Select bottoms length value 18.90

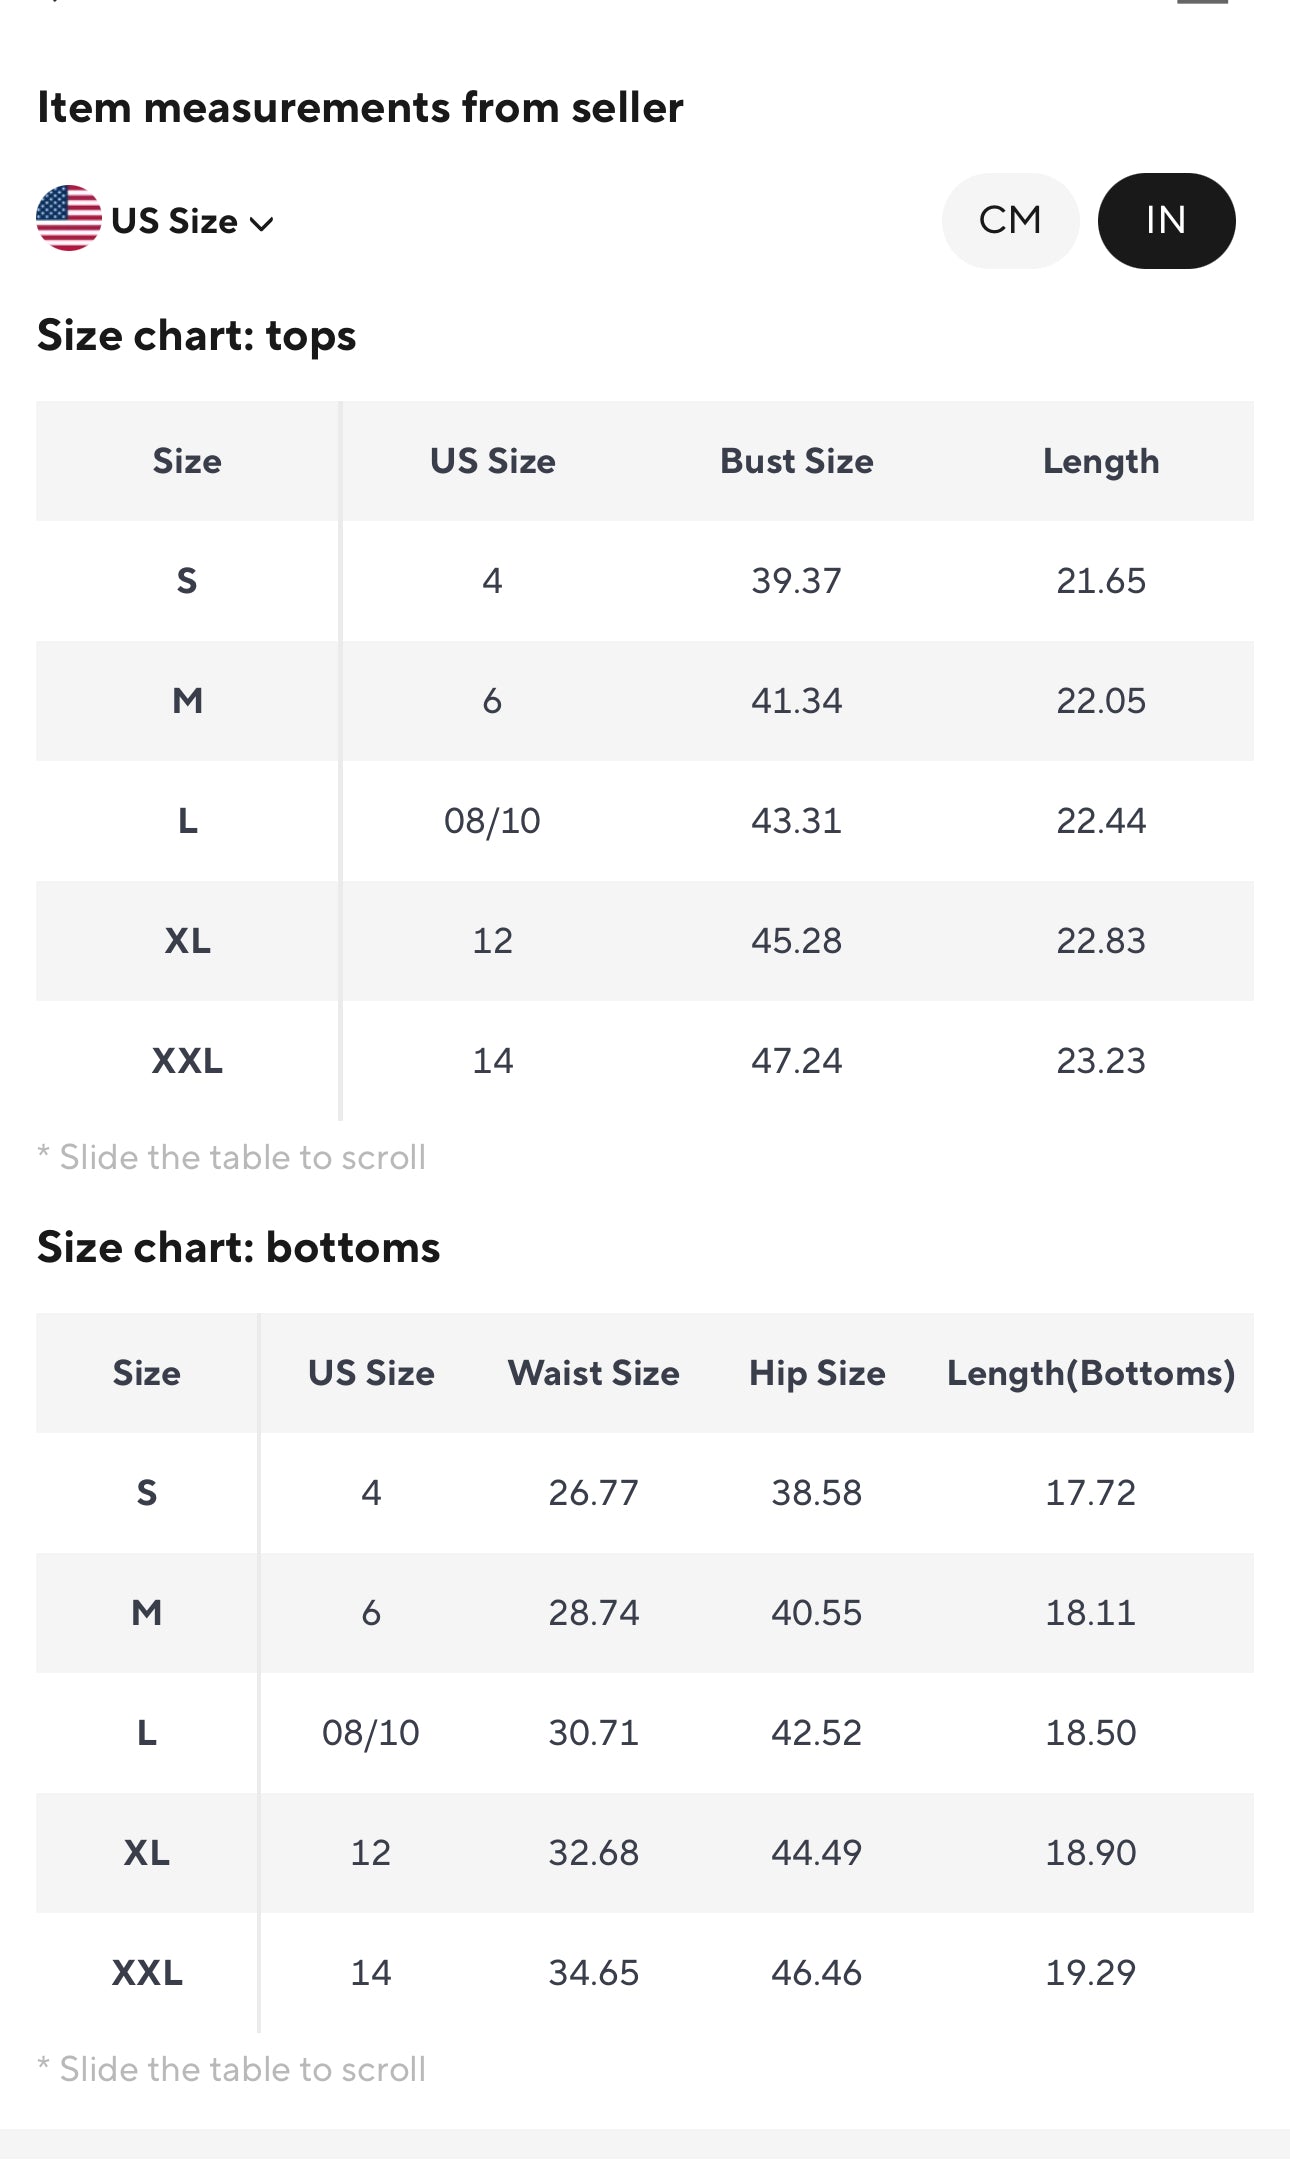[x=1090, y=1853]
